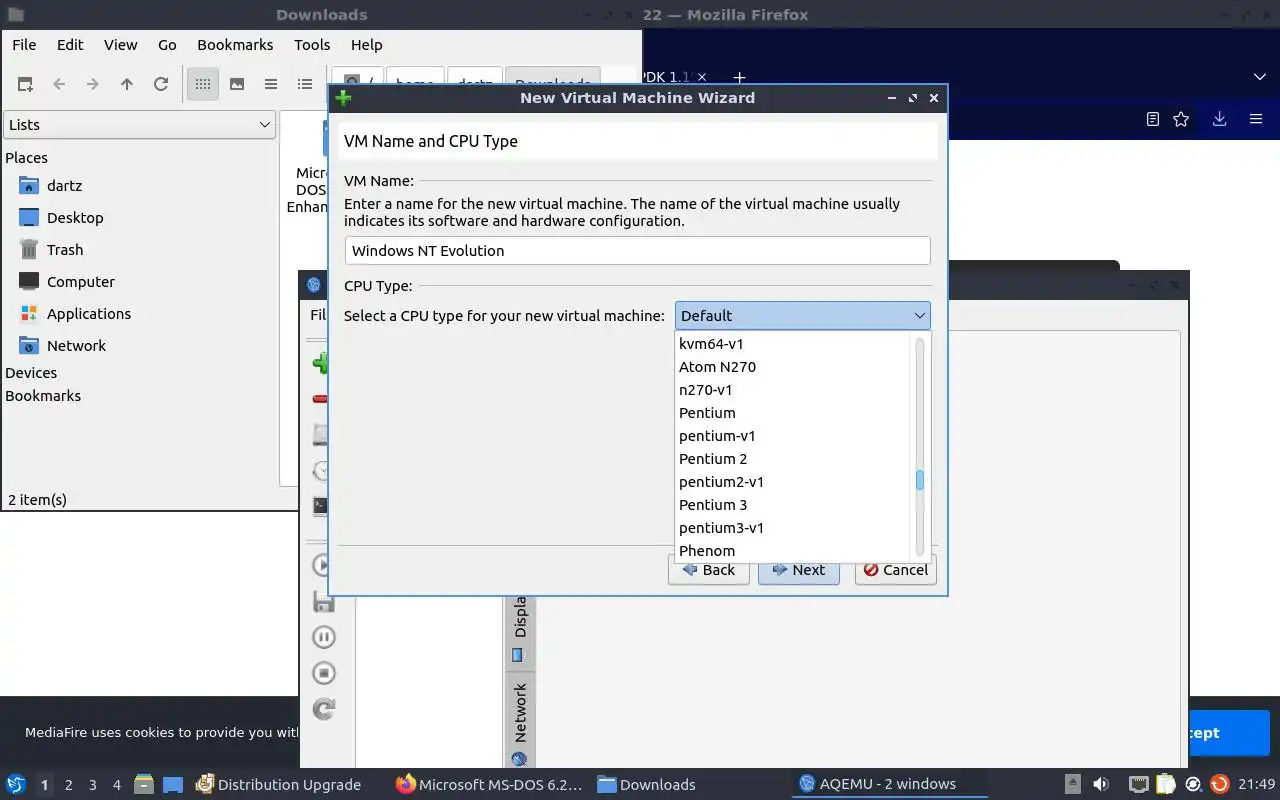The image size is (1280, 800).
Task: Open Firefox reader view icon
Action: pyautogui.click(x=1153, y=119)
